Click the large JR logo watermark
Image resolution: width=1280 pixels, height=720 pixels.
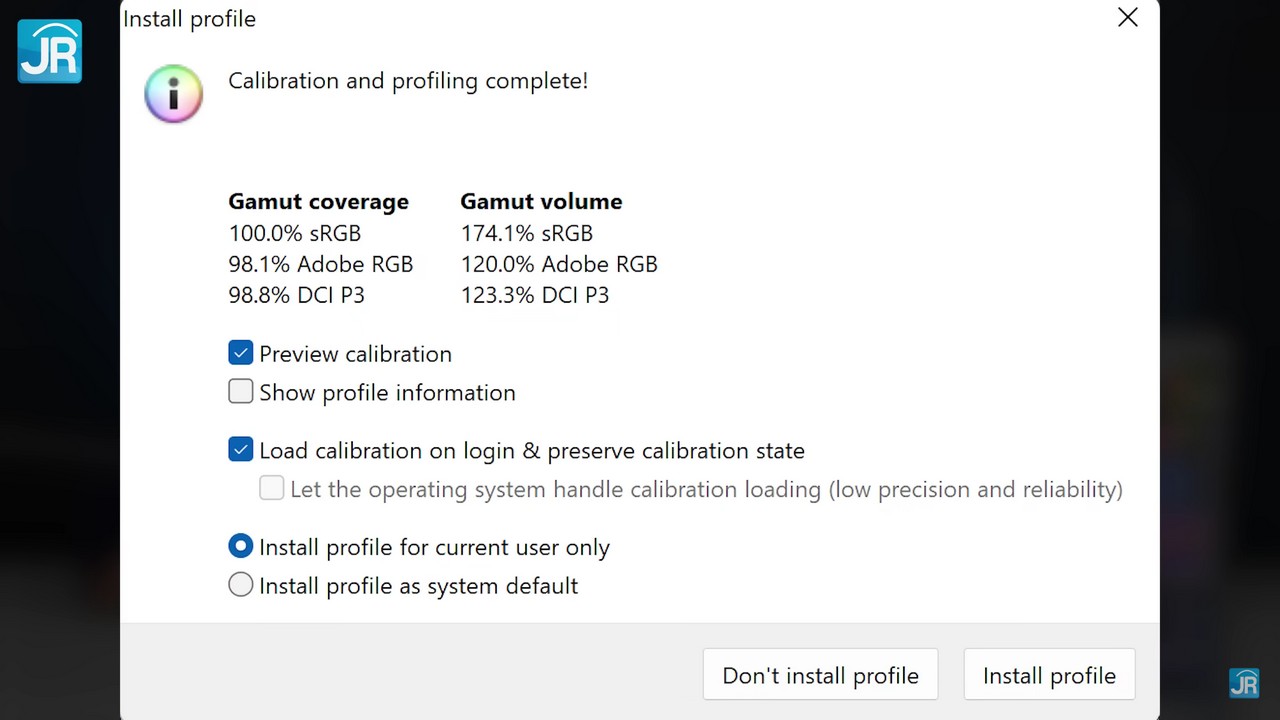[x=49, y=51]
